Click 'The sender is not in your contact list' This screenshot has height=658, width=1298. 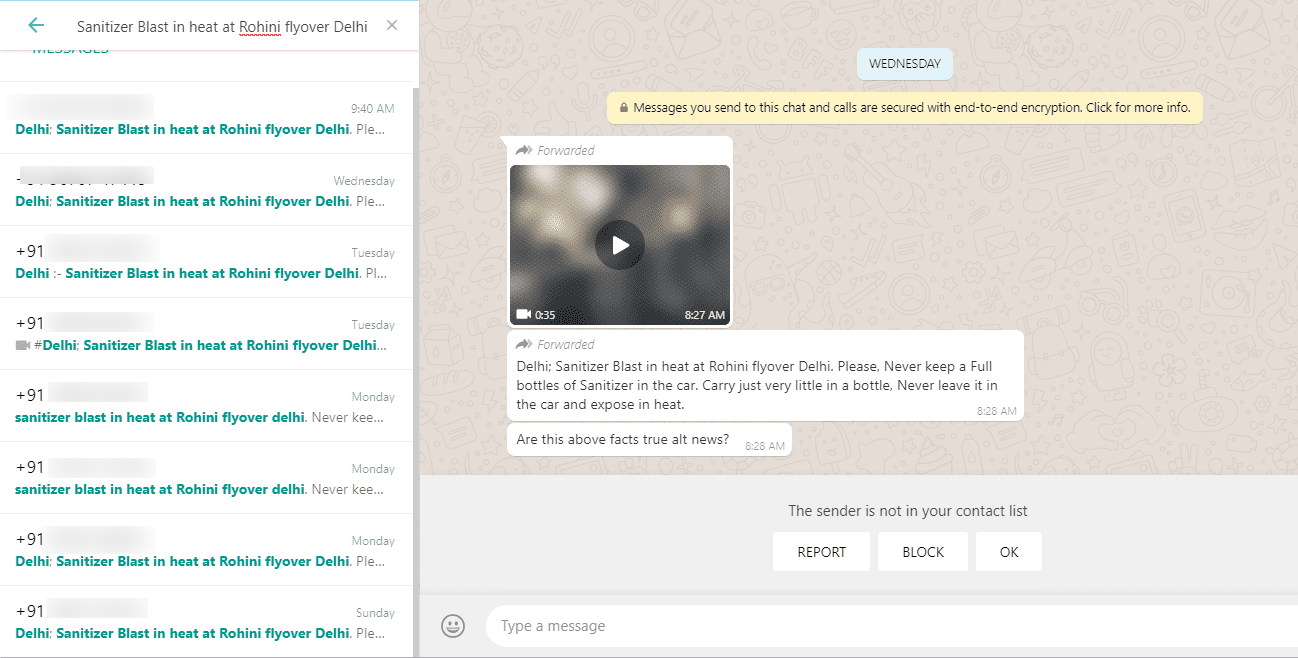[908, 511]
